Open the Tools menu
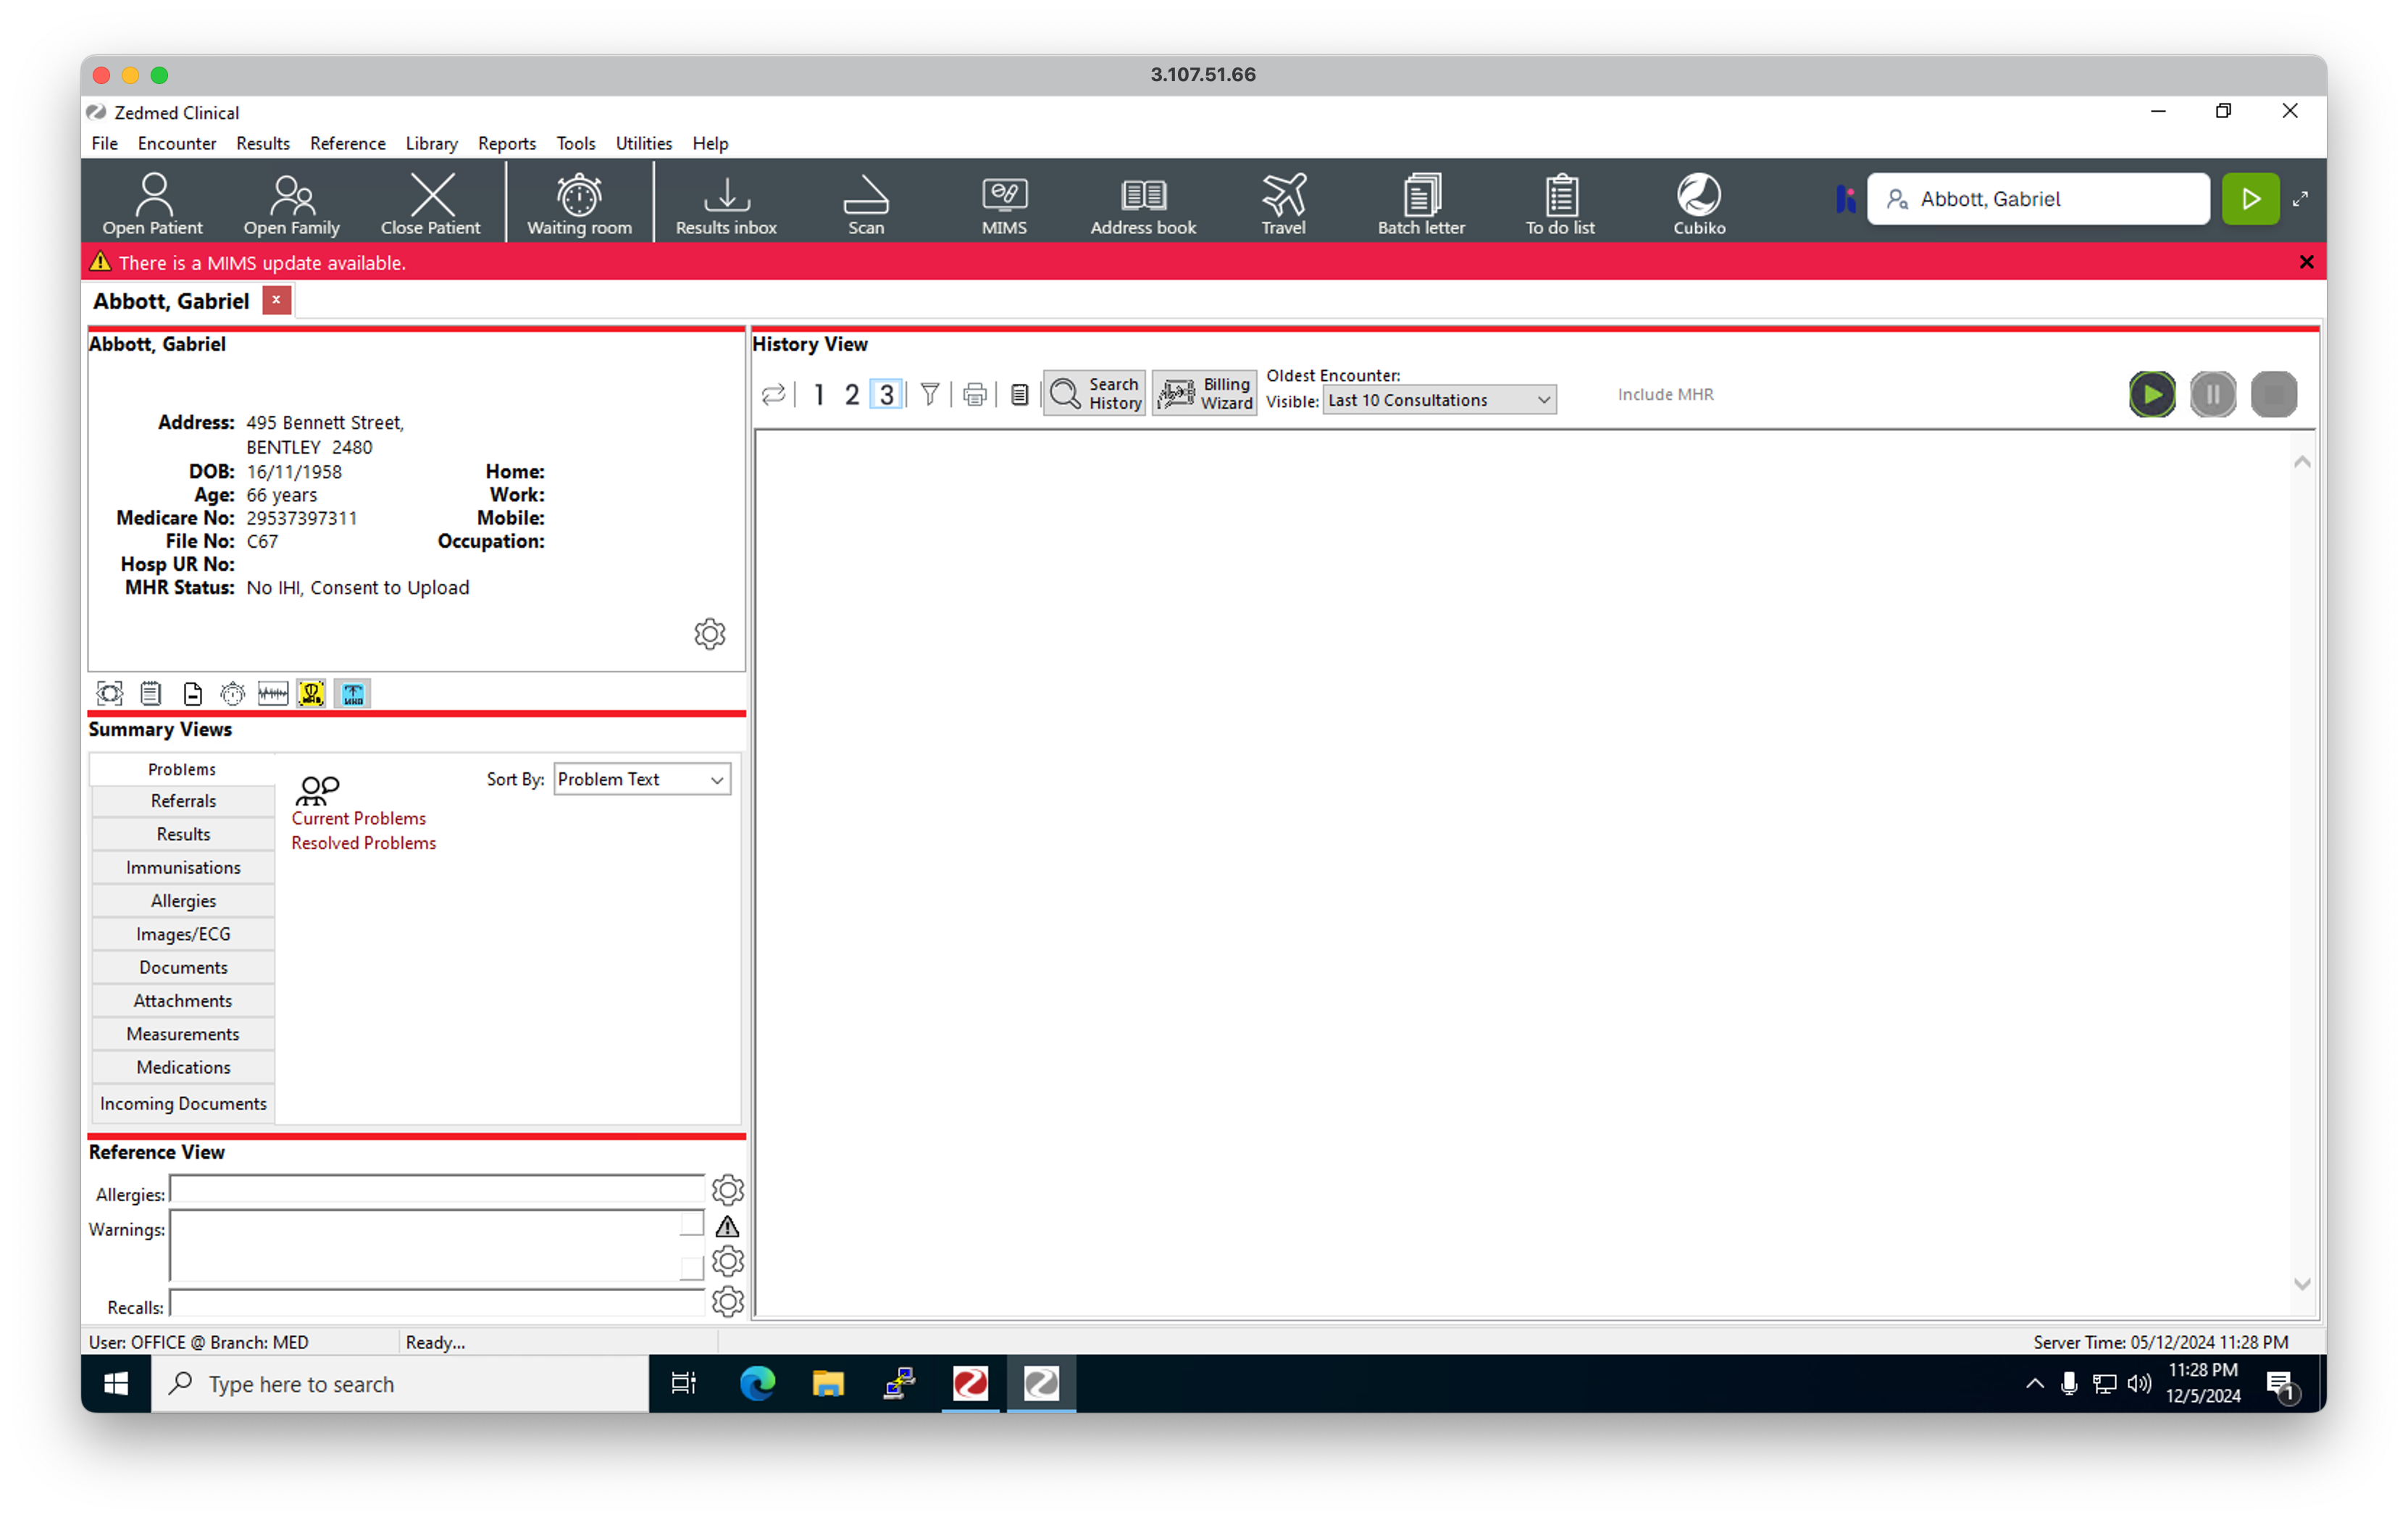2408x1520 pixels. [x=576, y=143]
